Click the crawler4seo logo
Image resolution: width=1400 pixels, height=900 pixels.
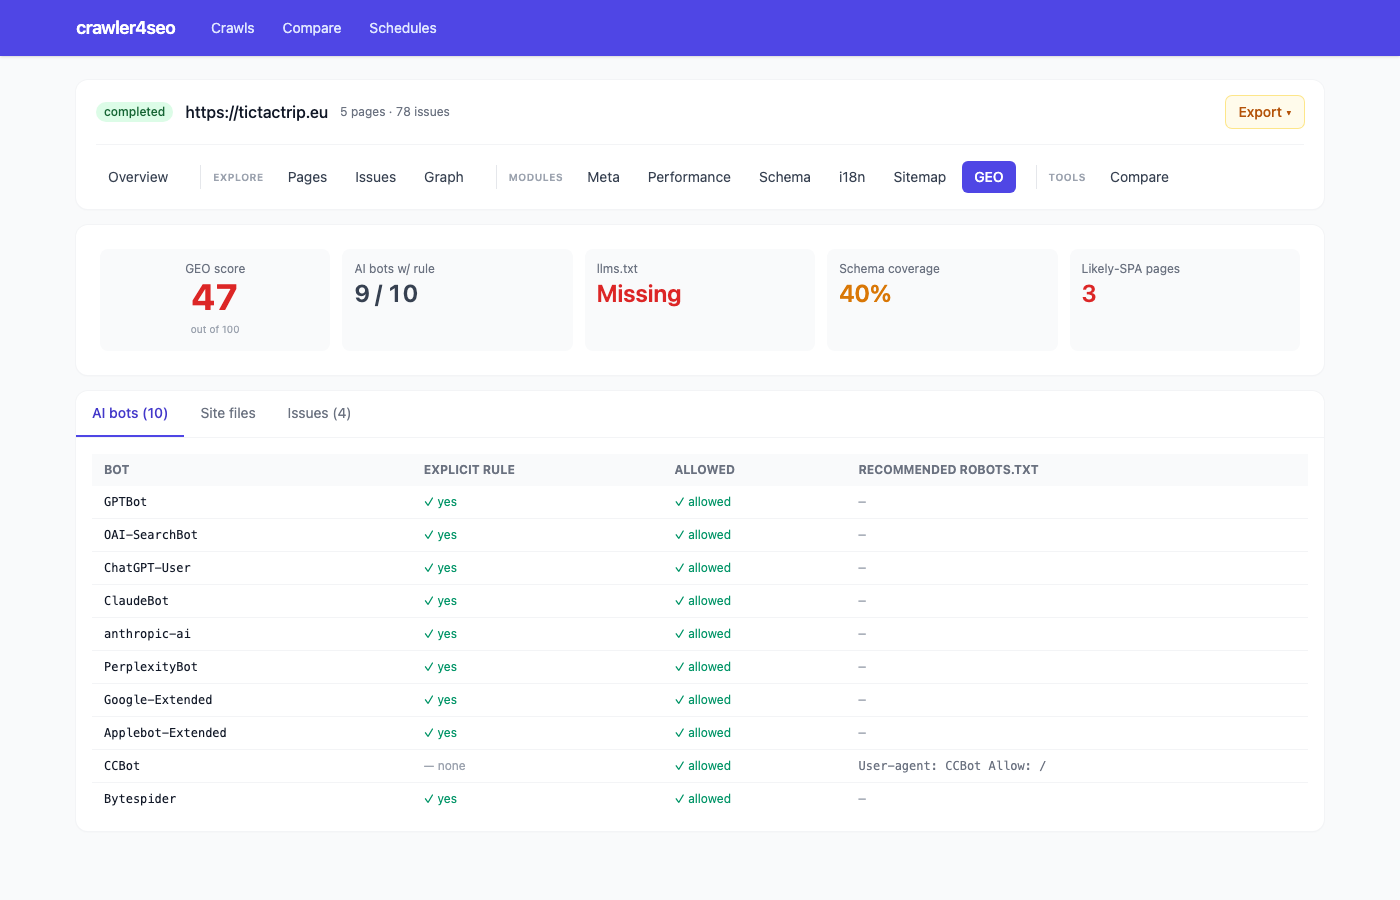click(126, 28)
